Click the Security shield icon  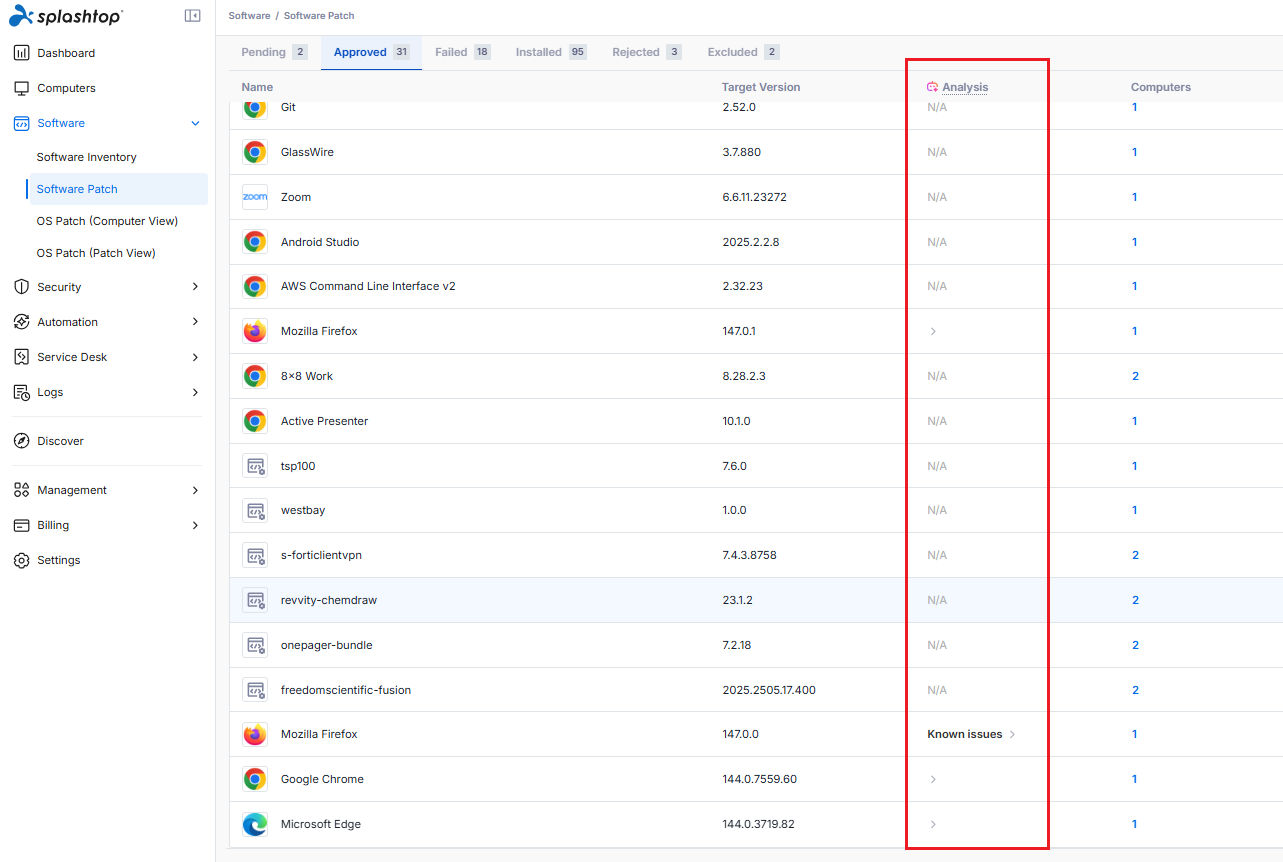[21, 287]
